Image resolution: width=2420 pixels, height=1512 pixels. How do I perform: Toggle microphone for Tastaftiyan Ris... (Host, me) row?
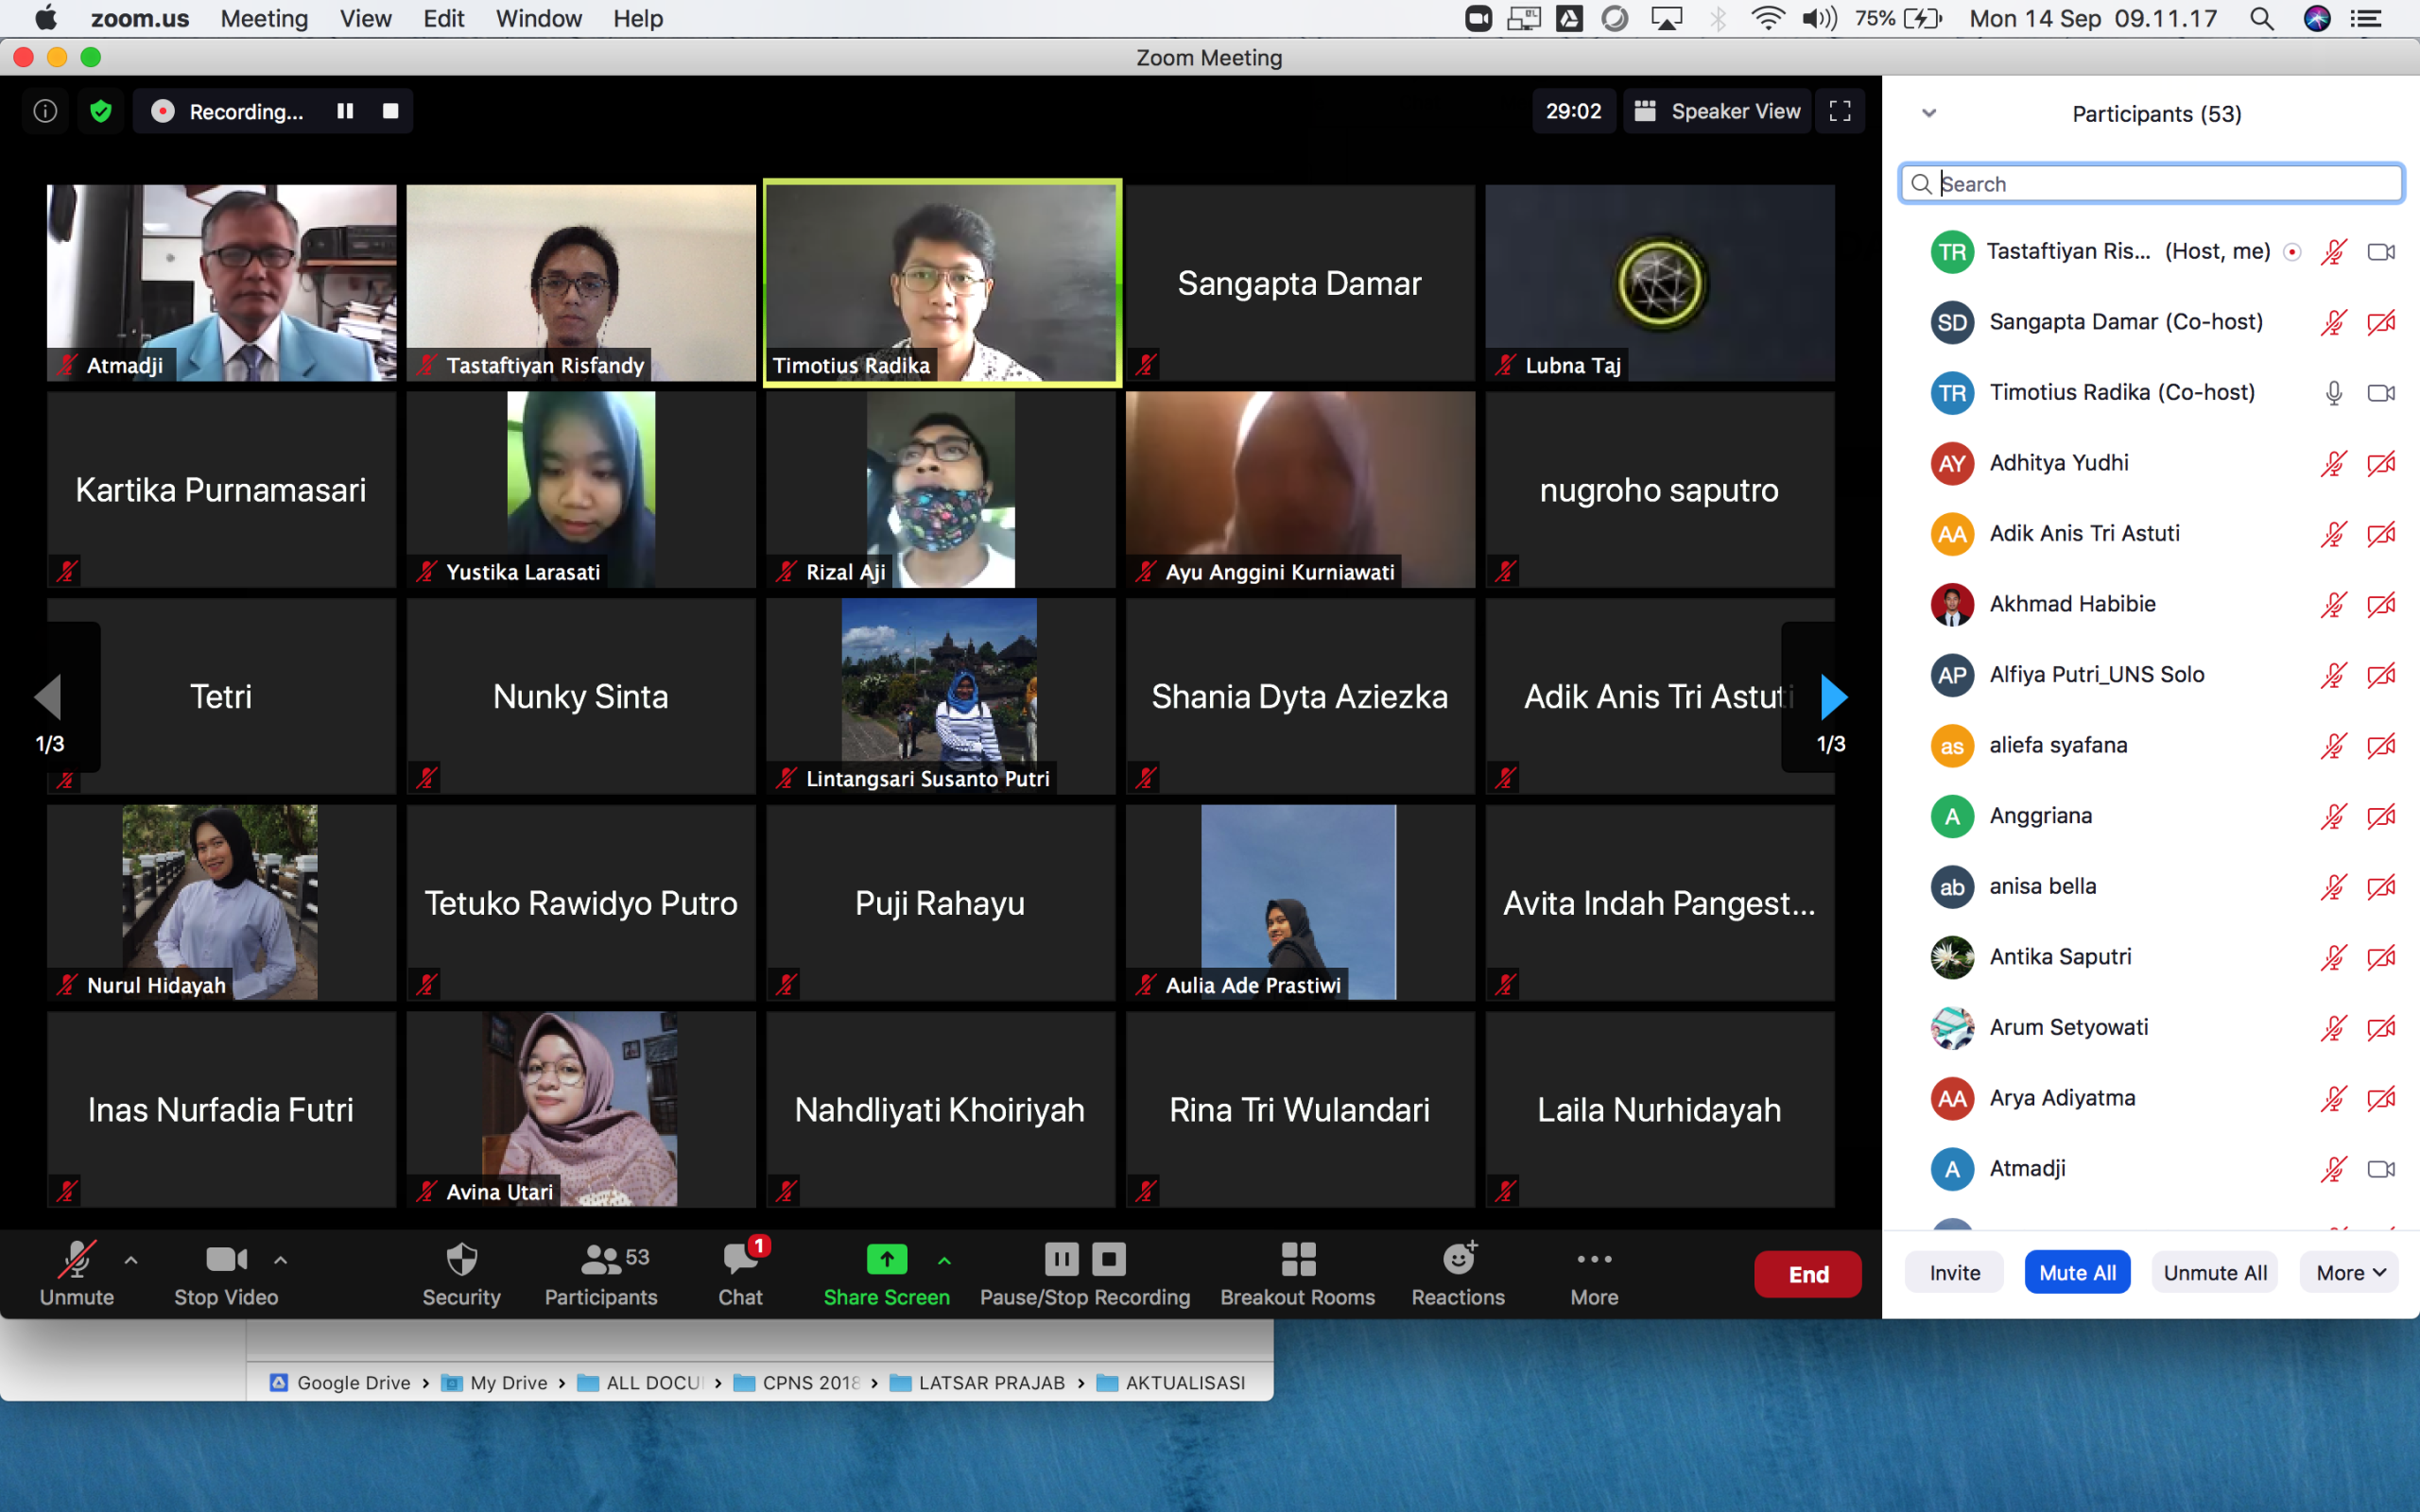(2333, 252)
